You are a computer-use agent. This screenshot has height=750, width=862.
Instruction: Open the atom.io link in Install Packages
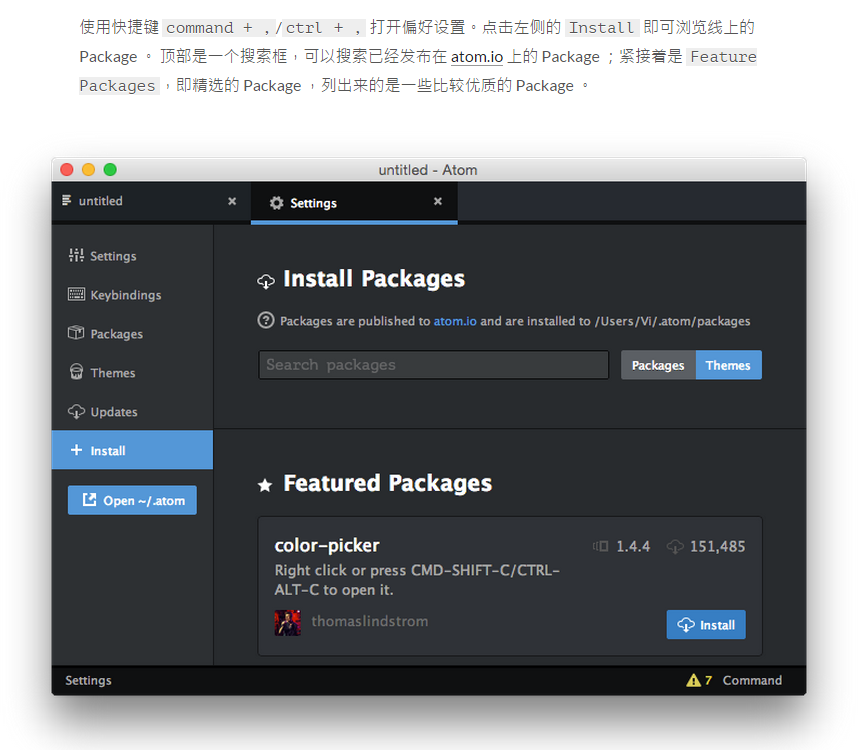pyautogui.click(x=455, y=321)
